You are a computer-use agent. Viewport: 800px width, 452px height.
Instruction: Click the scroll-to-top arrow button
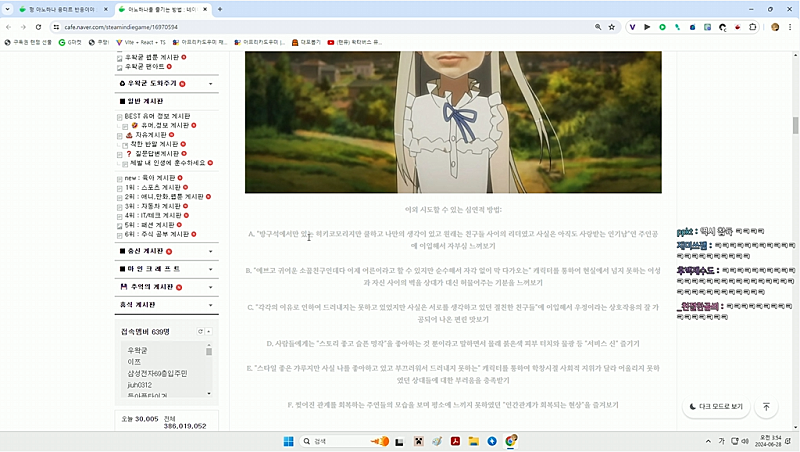point(766,407)
